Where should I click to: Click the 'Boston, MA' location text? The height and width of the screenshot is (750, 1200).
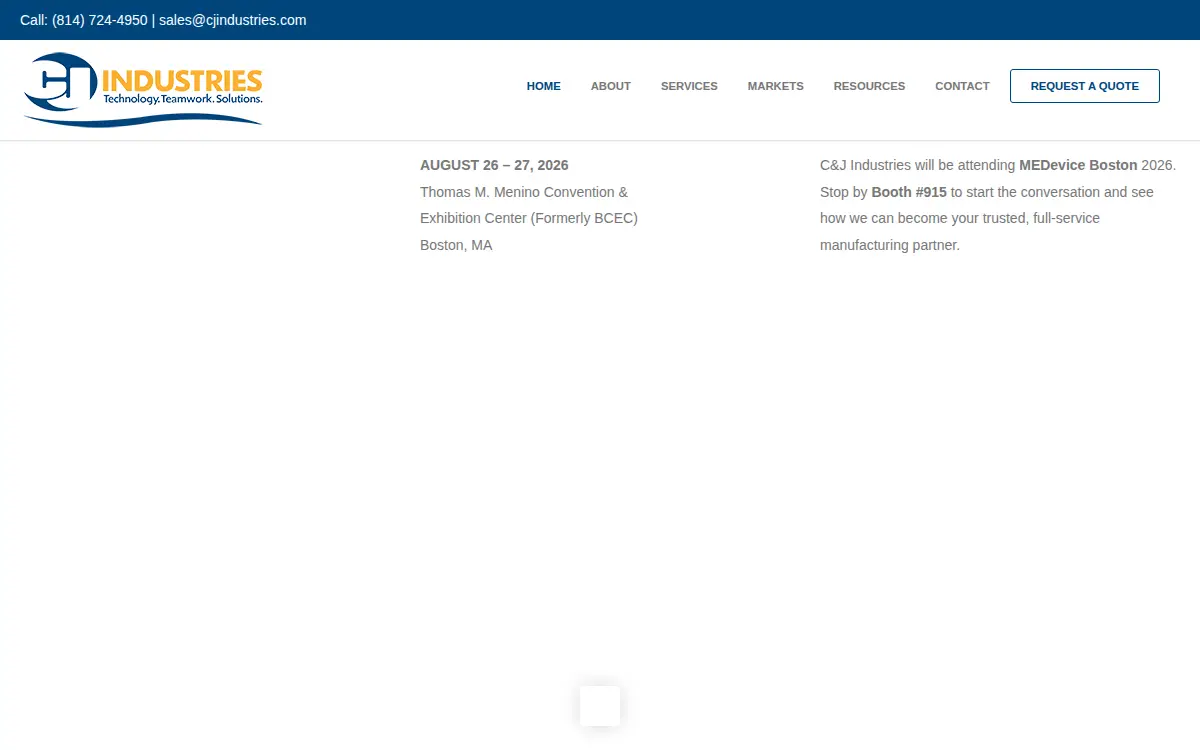pos(456,245)
